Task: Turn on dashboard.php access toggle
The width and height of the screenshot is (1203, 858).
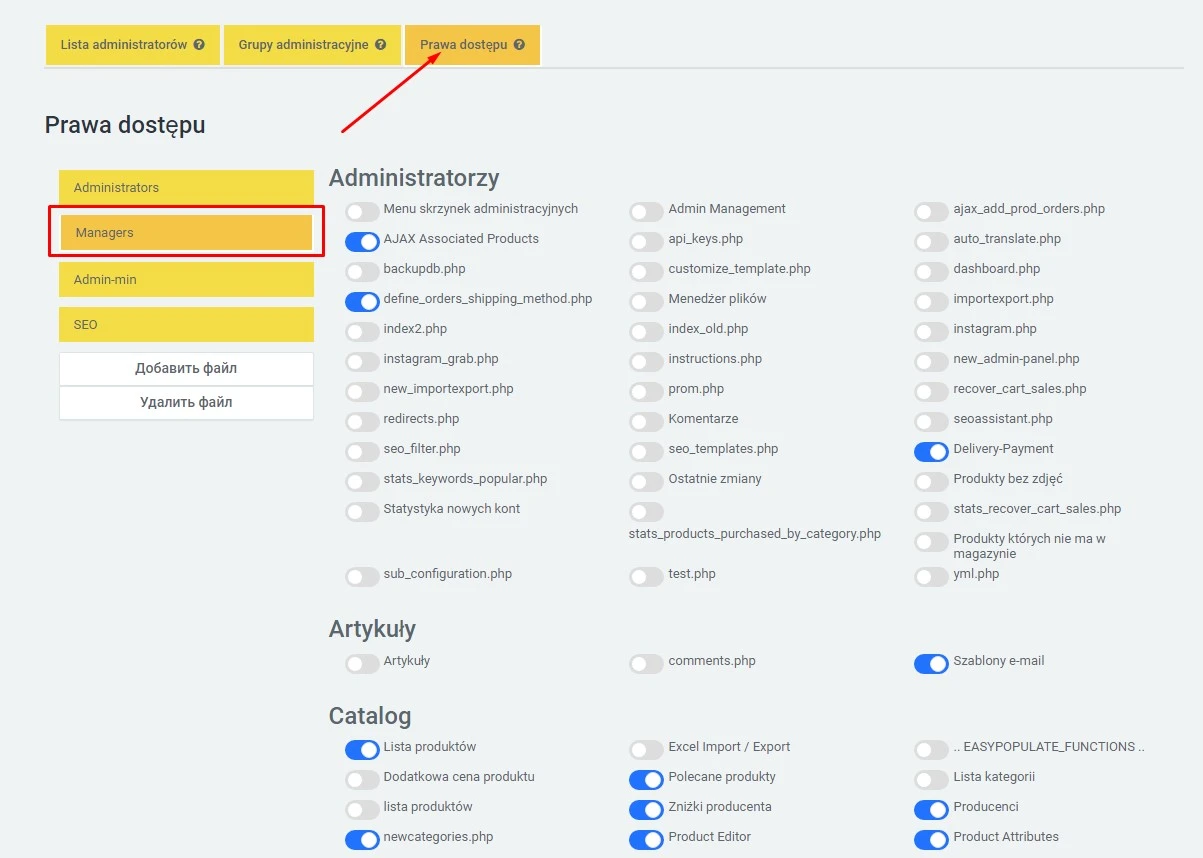Action: [x=931, y=271]
